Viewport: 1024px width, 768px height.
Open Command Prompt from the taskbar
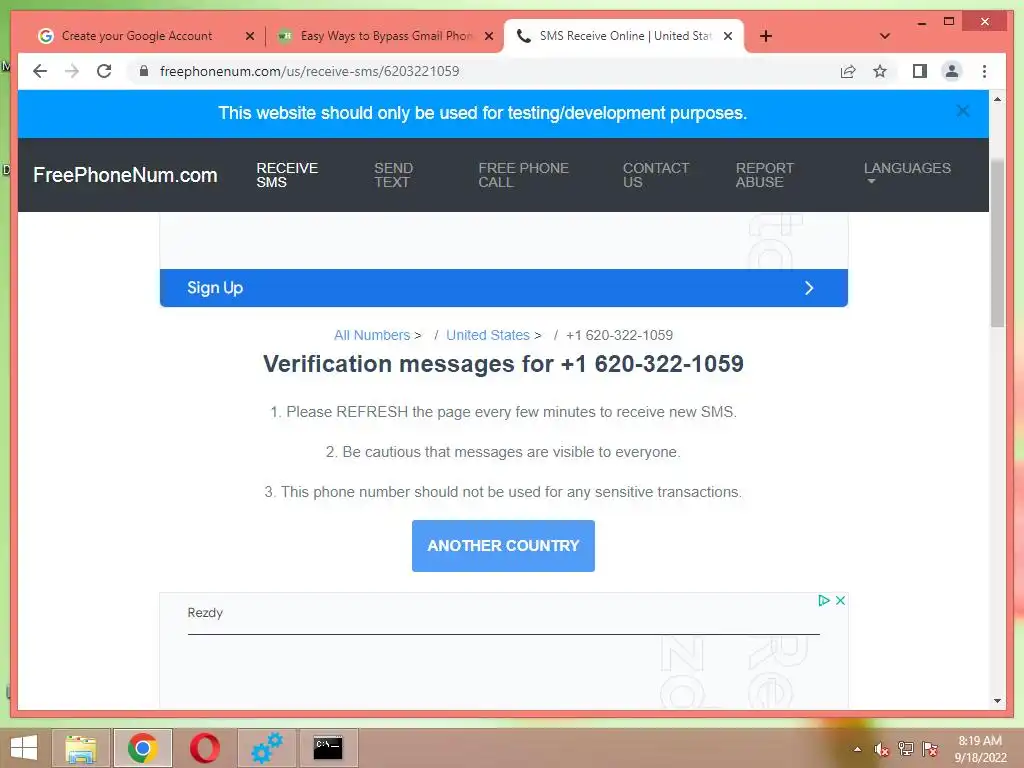click(x=328, y=748)
